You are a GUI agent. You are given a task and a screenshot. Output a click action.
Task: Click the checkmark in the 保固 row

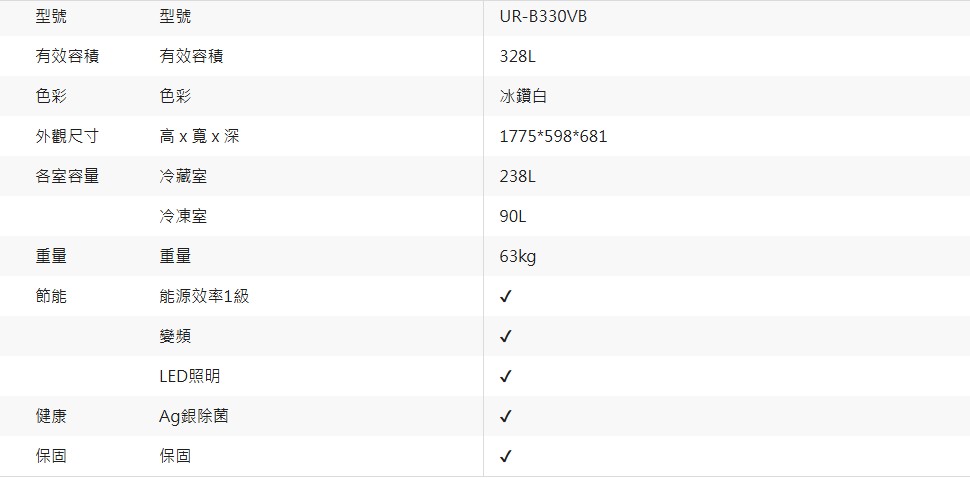pos(506,457)
